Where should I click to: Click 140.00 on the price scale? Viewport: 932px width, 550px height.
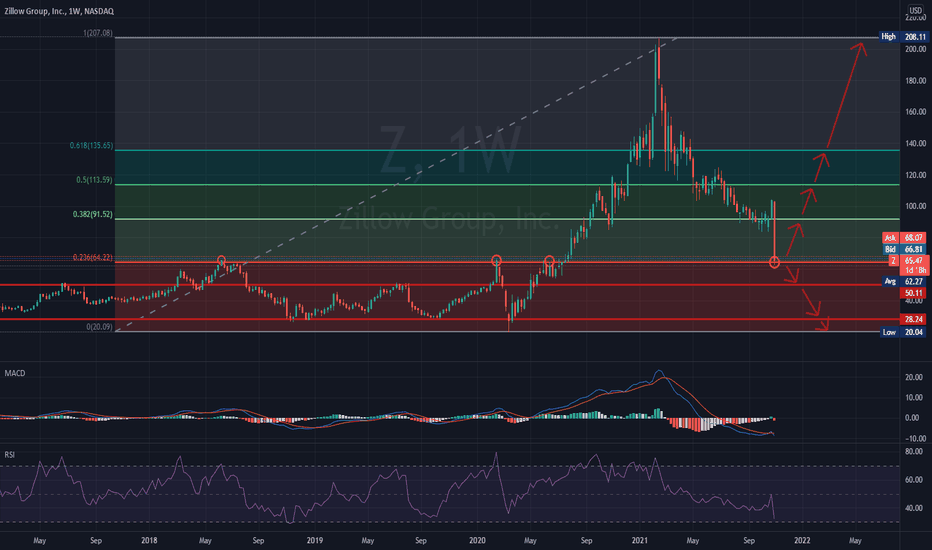(915, 143)
